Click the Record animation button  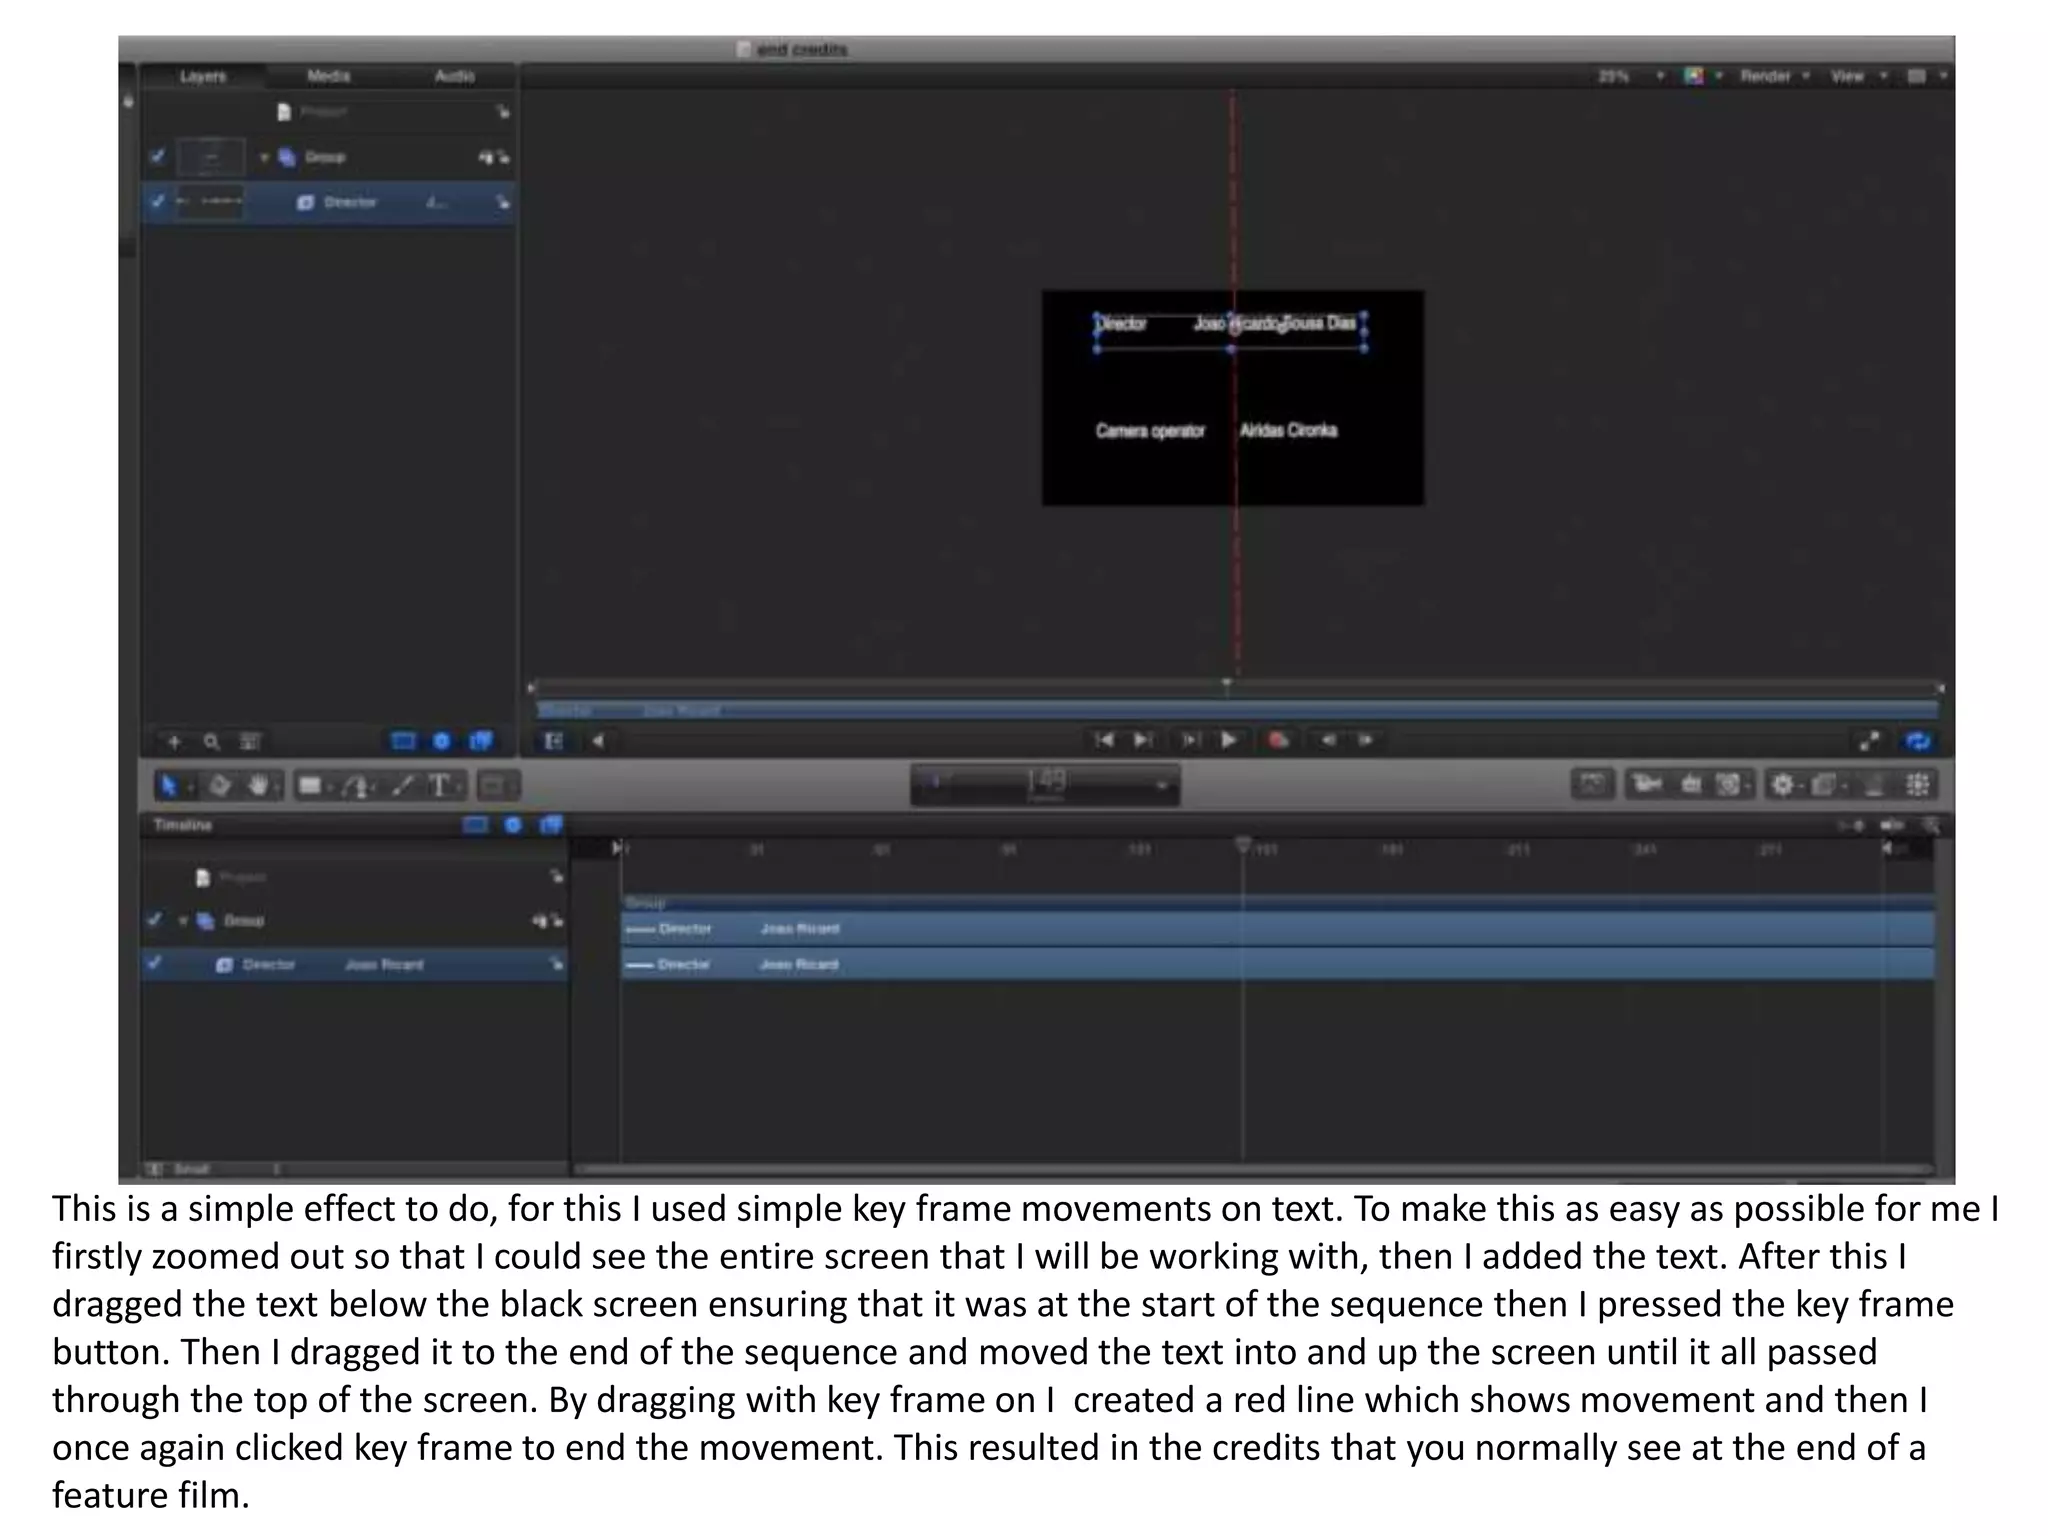click(1278, 740)
